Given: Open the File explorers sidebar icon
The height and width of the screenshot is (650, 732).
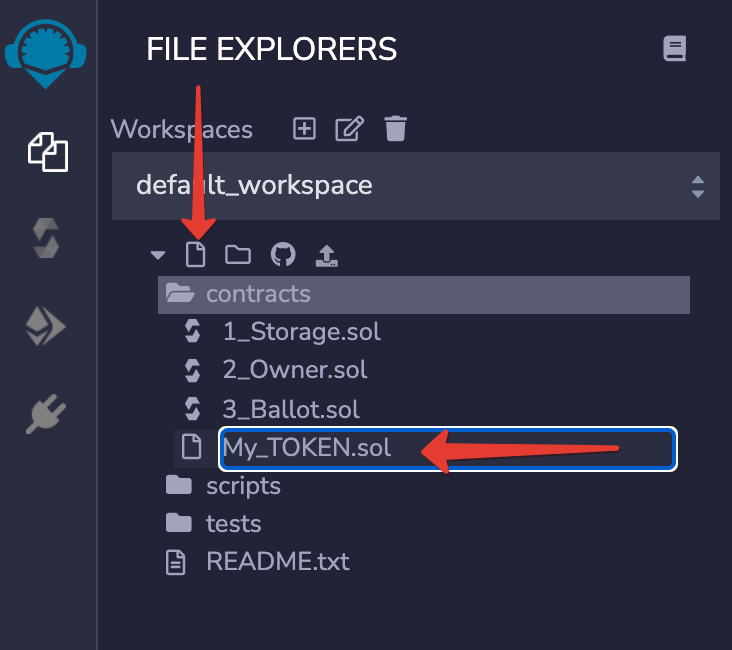Looking at the screenshot, I should click(x=48, y=152).
